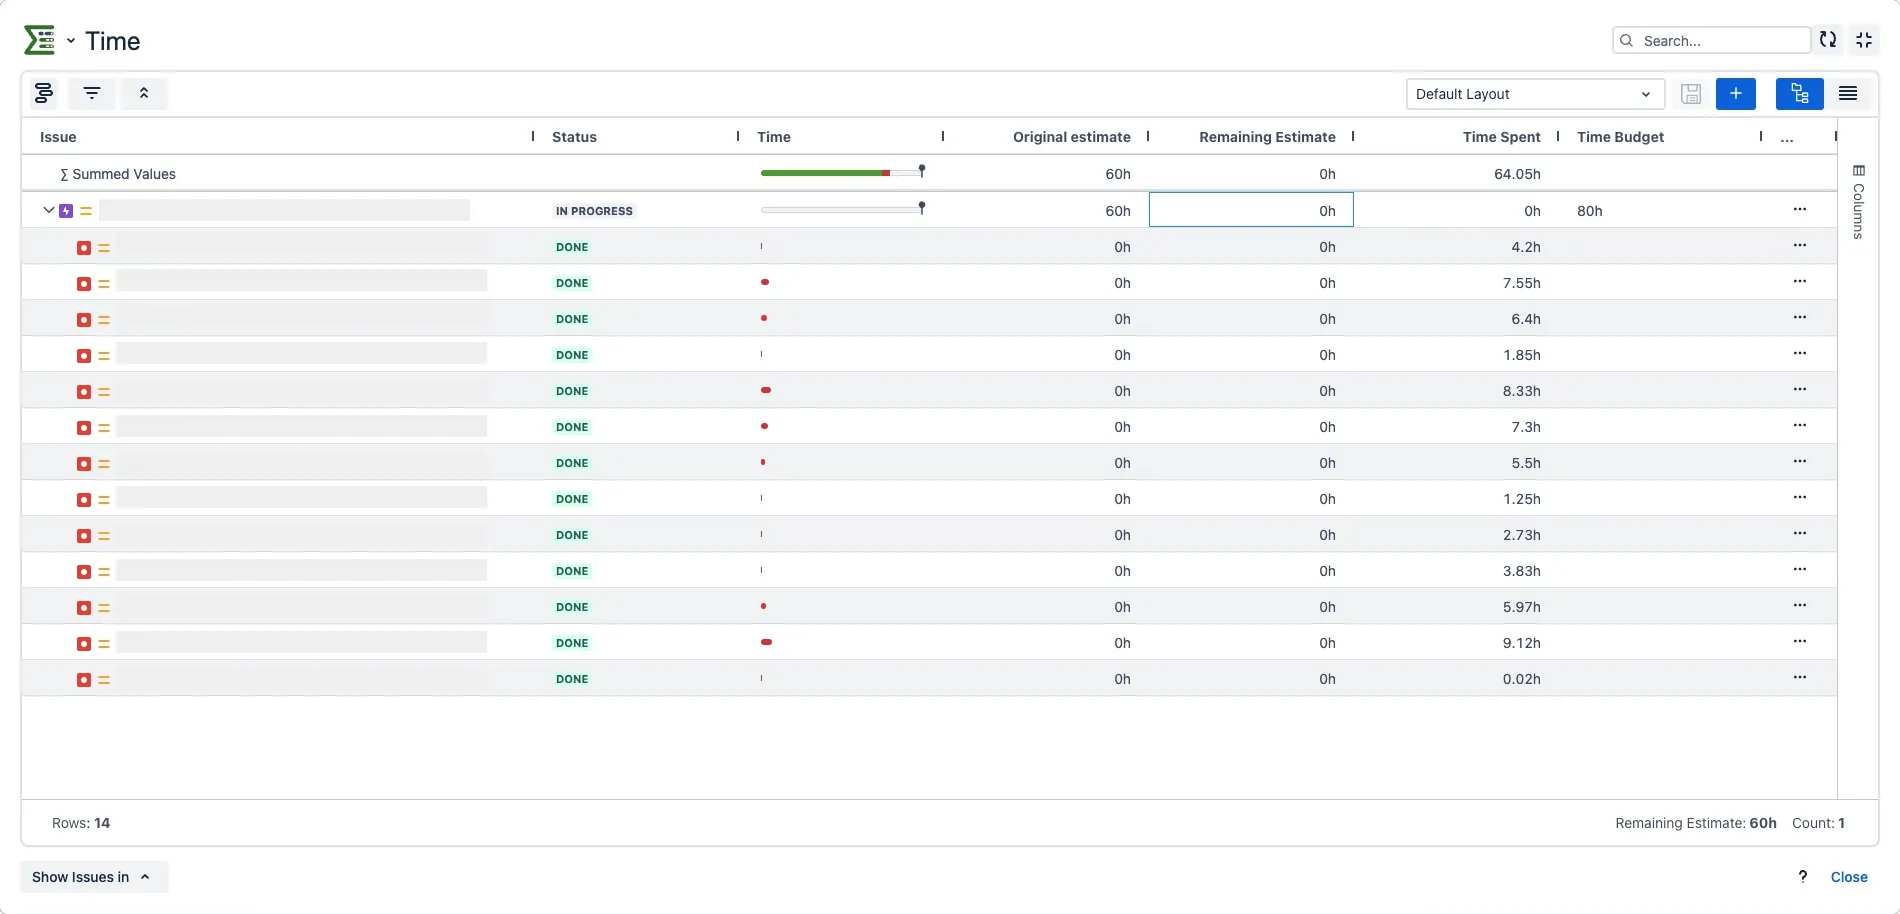
Task: Open the row actions menu on the IN PROGRESS row
Action: click(1799, 210)
